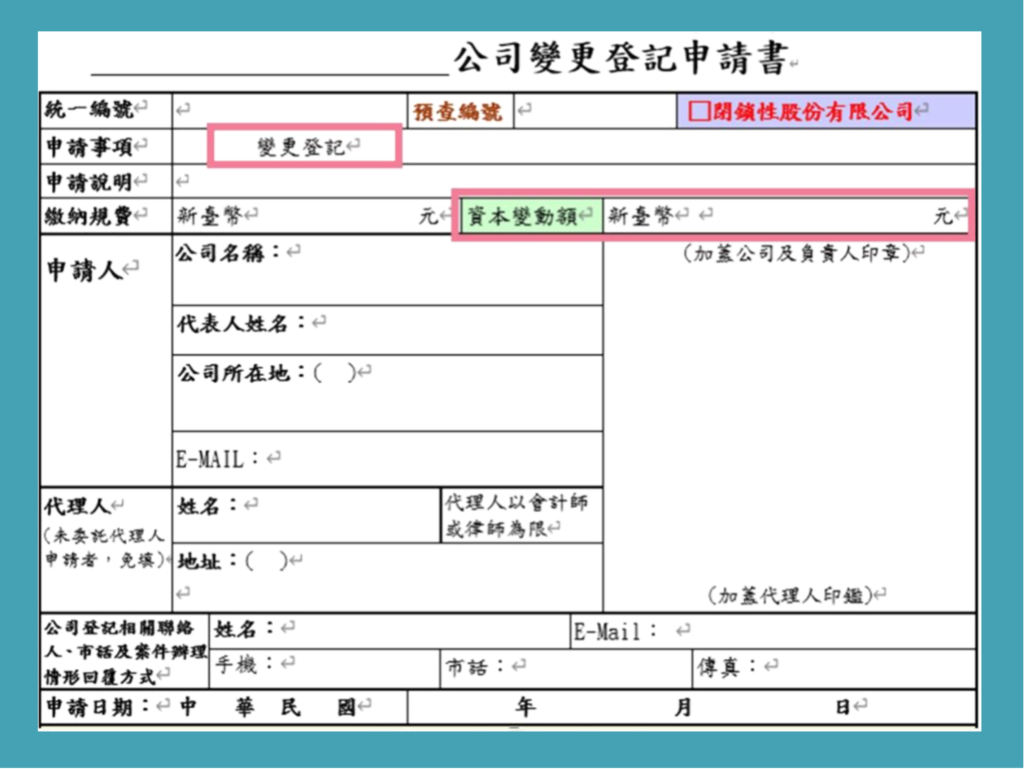
Task: Click the 統一編號 input cell
Action: pyautogui.click(x=290, y=111)
